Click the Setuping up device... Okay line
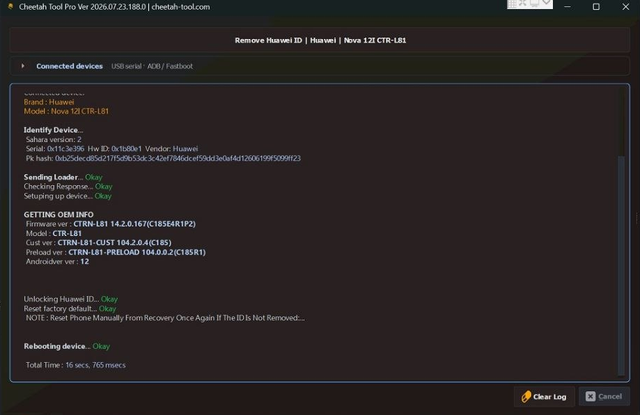 pyautogui.click(x=67, y=196)
